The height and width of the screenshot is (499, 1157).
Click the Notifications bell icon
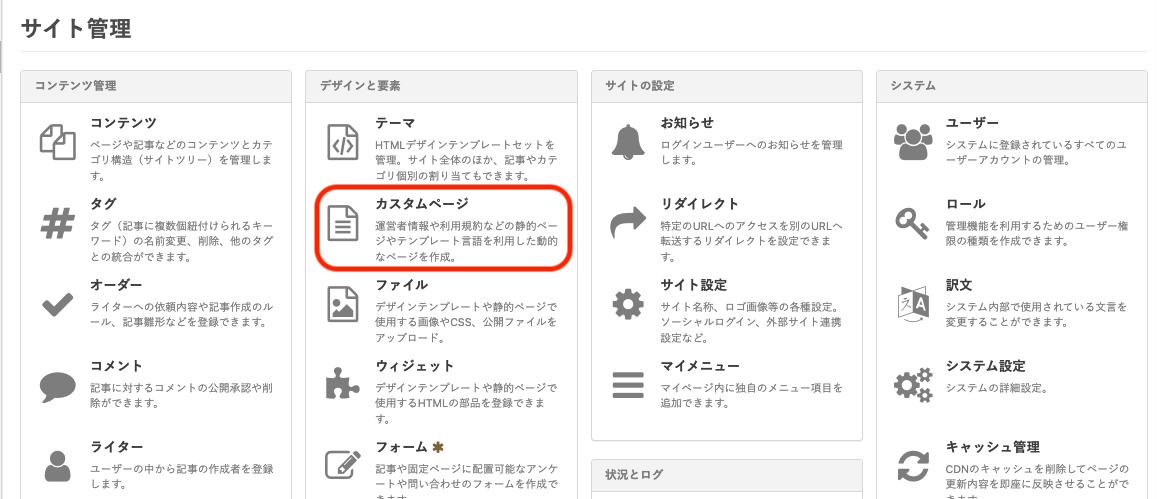tap(628, 141)
